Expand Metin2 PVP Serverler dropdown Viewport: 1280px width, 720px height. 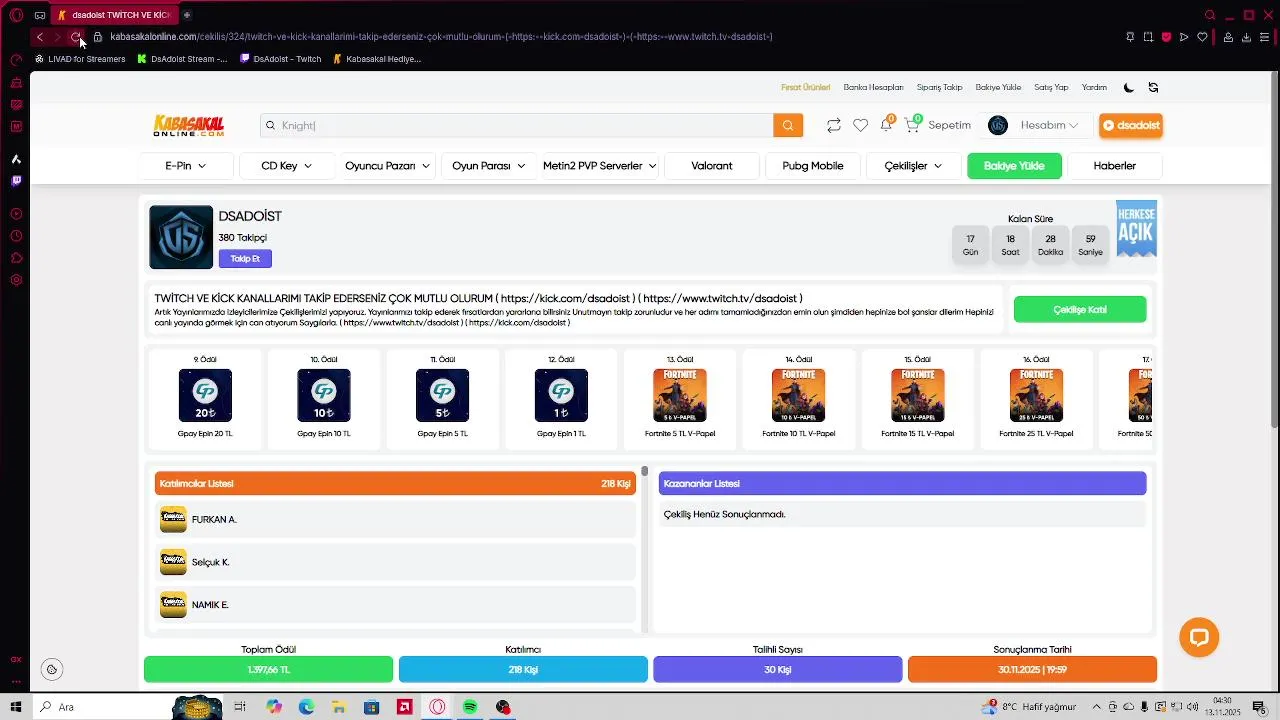click(x=600, y=166)
